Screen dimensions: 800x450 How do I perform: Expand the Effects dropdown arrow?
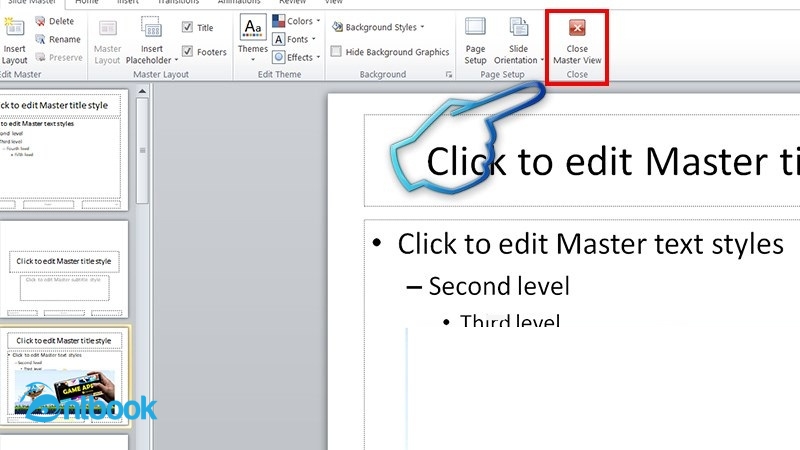click(318, 57)
